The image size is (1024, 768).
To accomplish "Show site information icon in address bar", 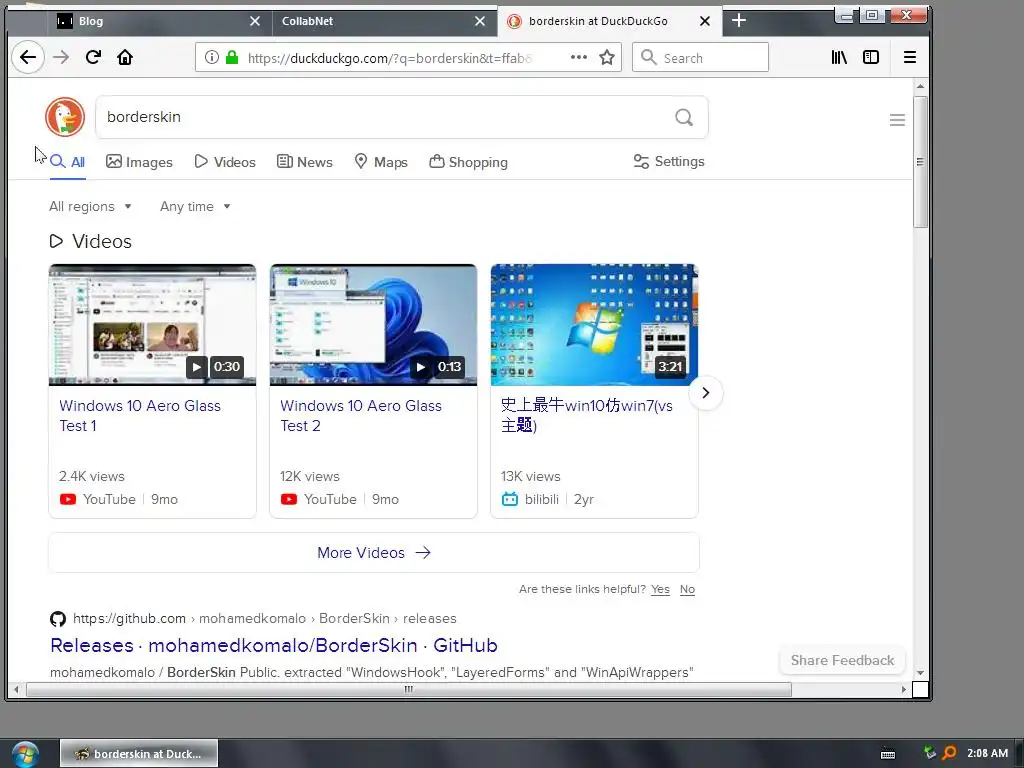I will [x=212, y=57].
